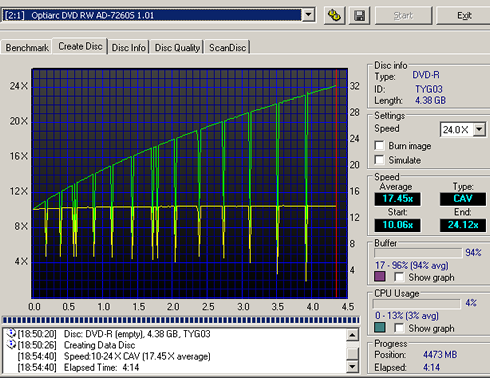This screenshot has width=490, height=378.
Task: Check Show graph under Buffer
Action: click(399, 277)
